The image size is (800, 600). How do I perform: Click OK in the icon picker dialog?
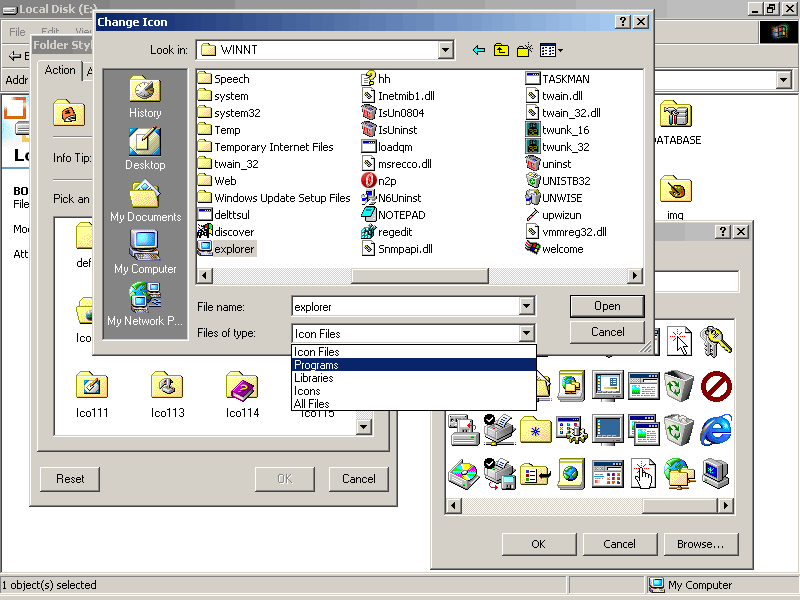(539, 544)
